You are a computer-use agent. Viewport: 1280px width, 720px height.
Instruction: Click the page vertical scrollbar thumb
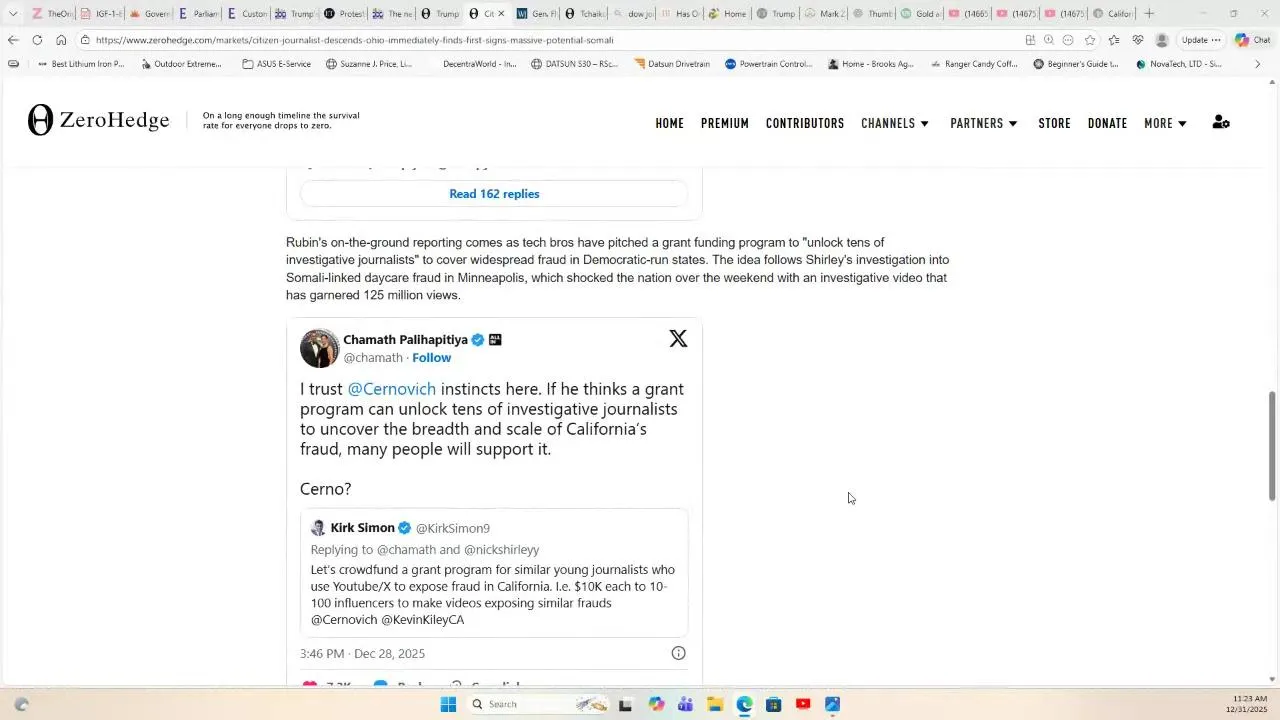[x=1272, y=445]
